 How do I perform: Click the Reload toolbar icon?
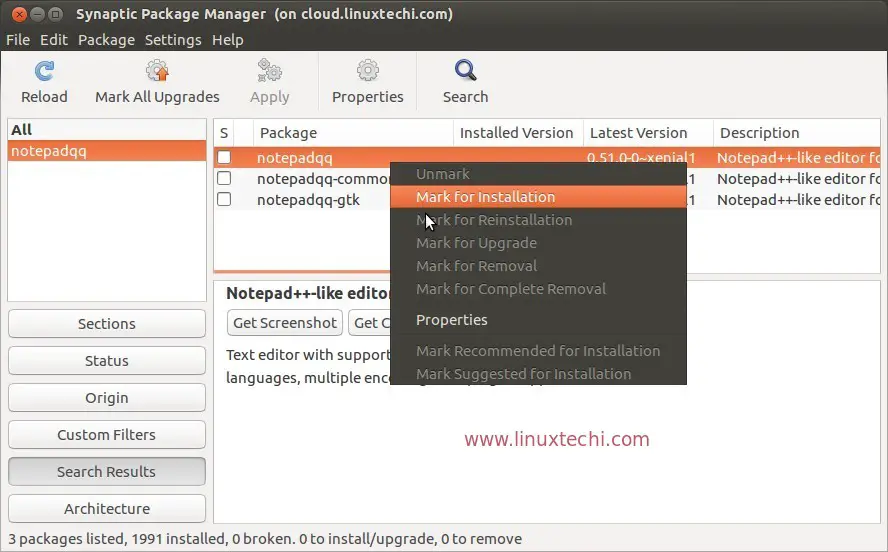coord(44,71)
